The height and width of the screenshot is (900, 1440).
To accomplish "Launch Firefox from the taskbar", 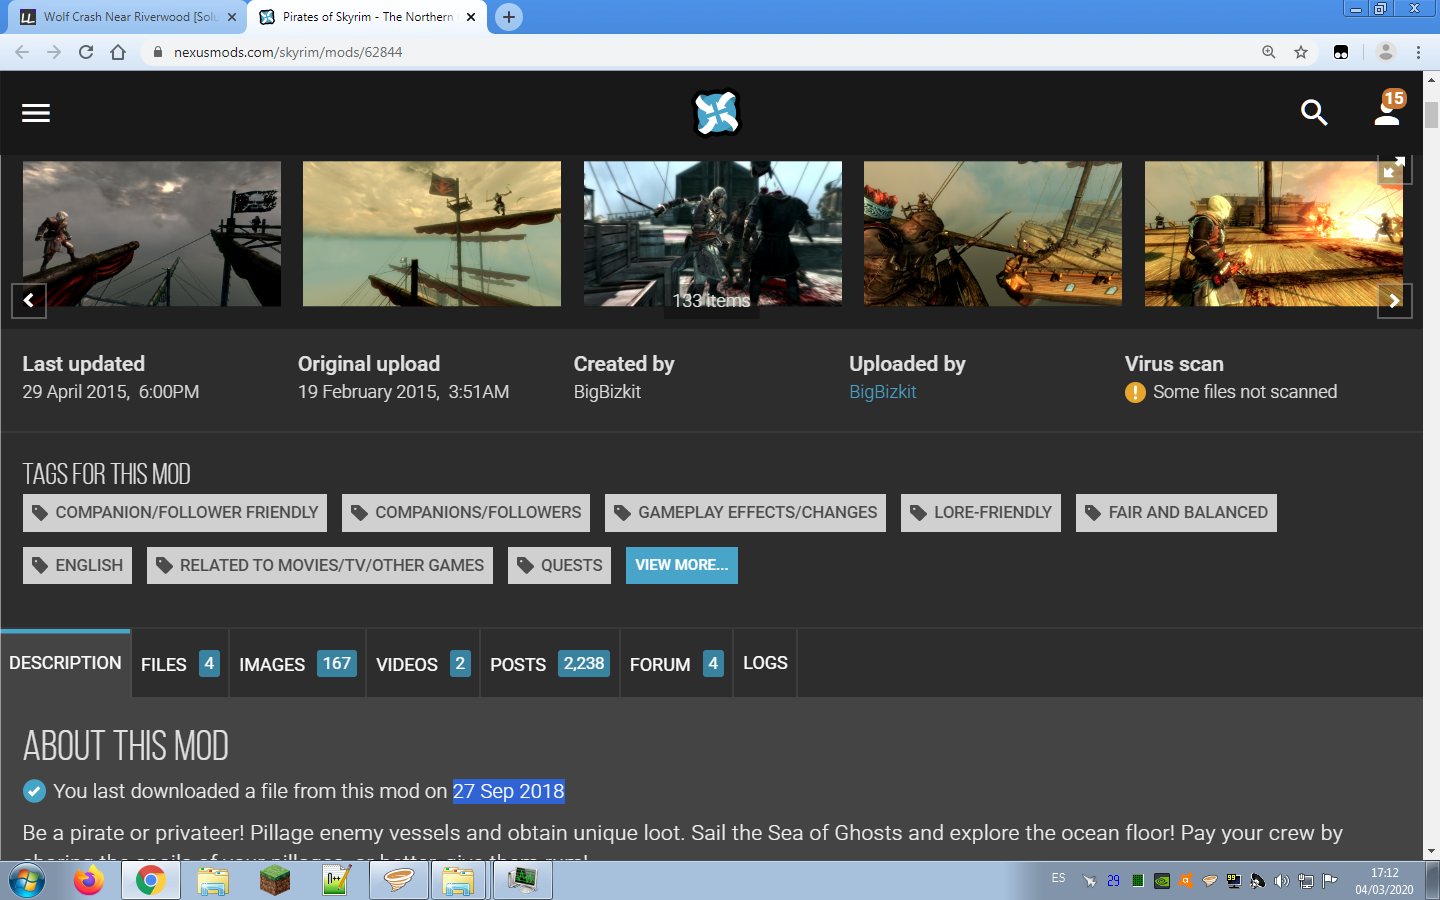I will click(x=89, y=881).
